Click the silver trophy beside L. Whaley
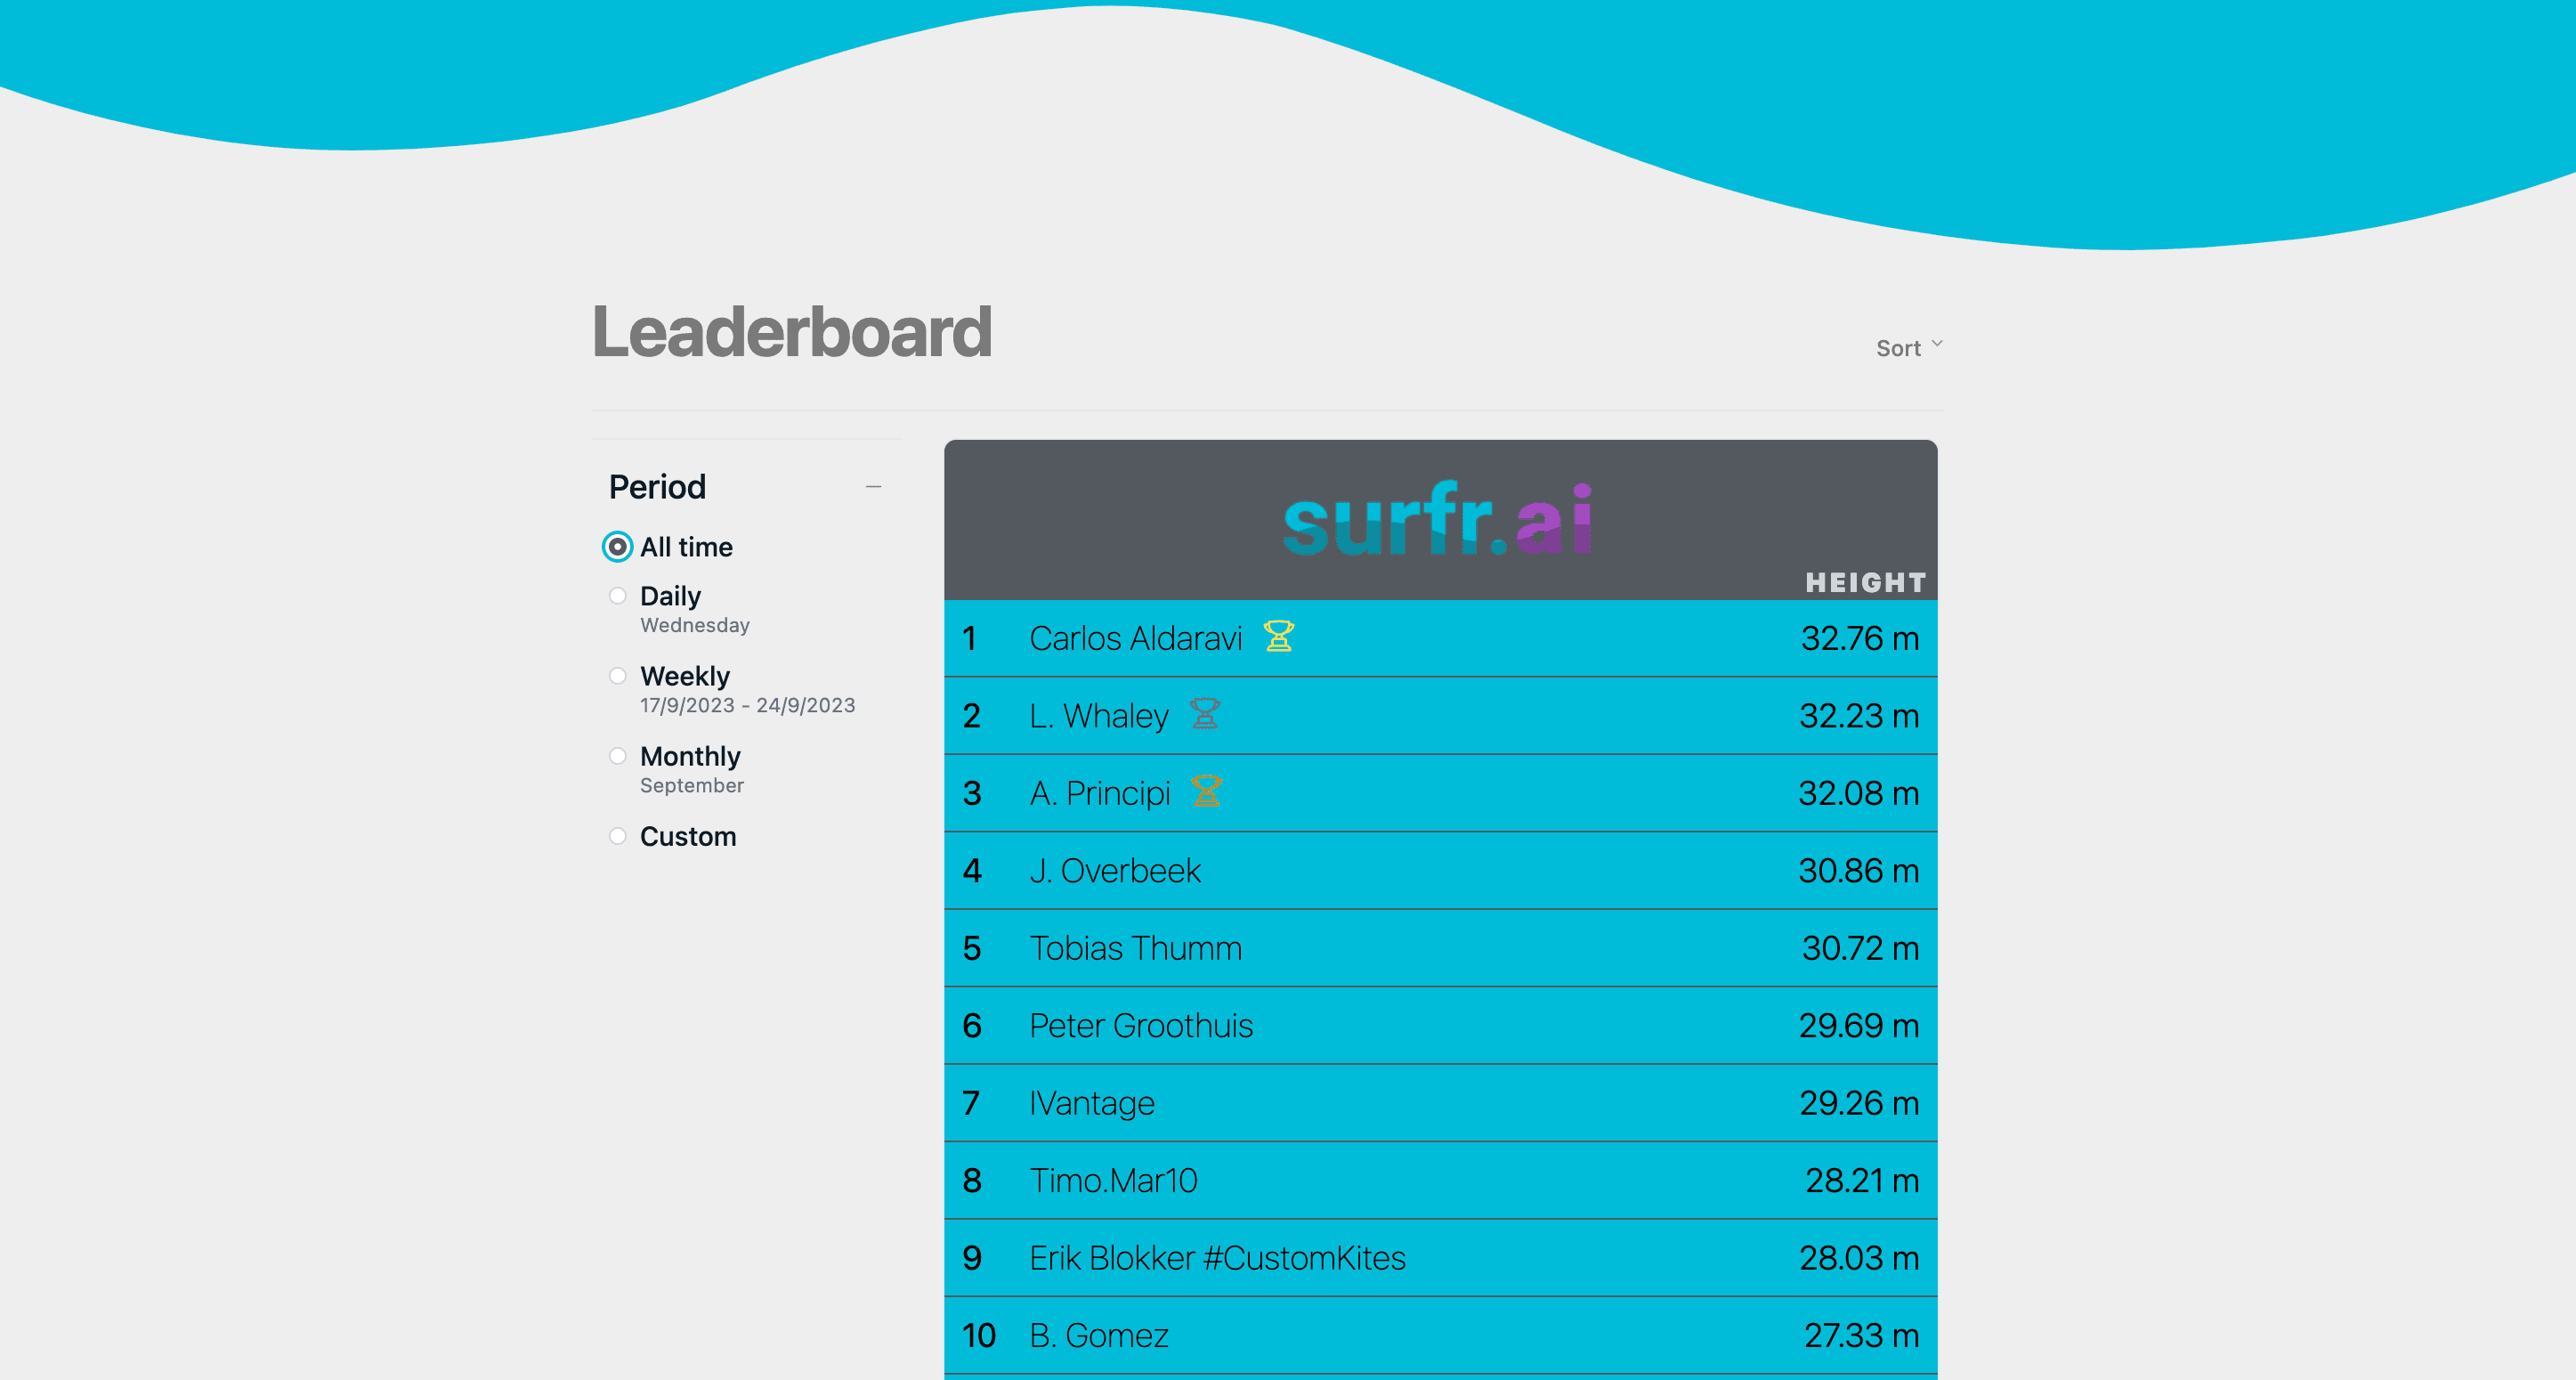The height and width of the screenshot is (1380, 2576). point(1204,714)
